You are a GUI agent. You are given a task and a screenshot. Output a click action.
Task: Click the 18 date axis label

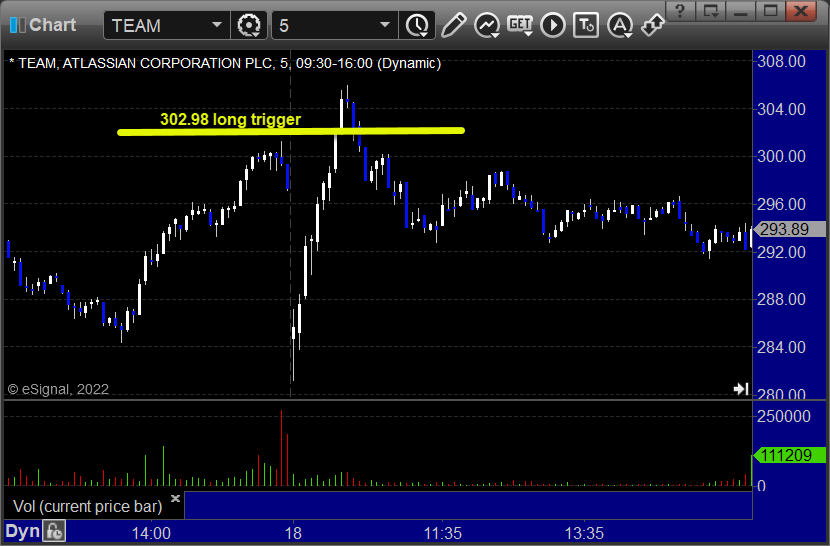(293, 533)
